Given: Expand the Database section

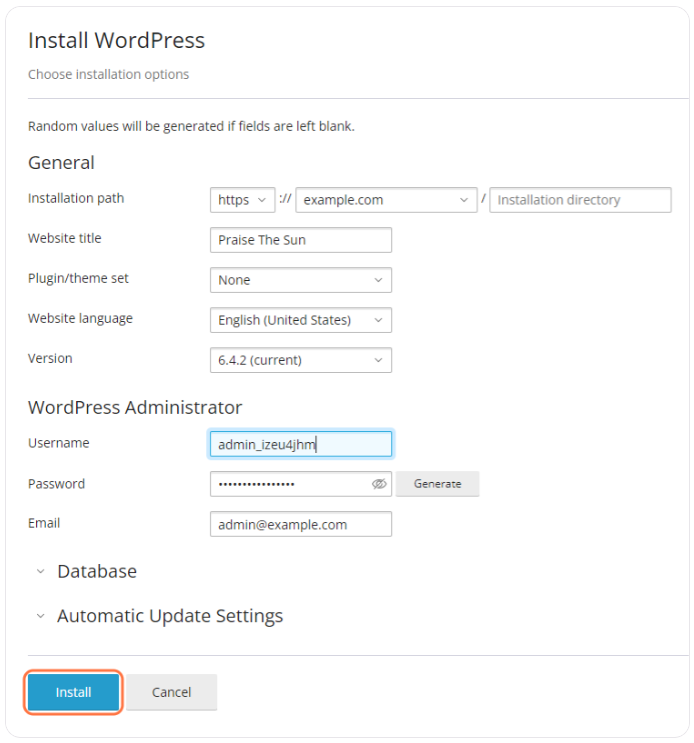Looking at the screenshot, I should pos(87,571).
